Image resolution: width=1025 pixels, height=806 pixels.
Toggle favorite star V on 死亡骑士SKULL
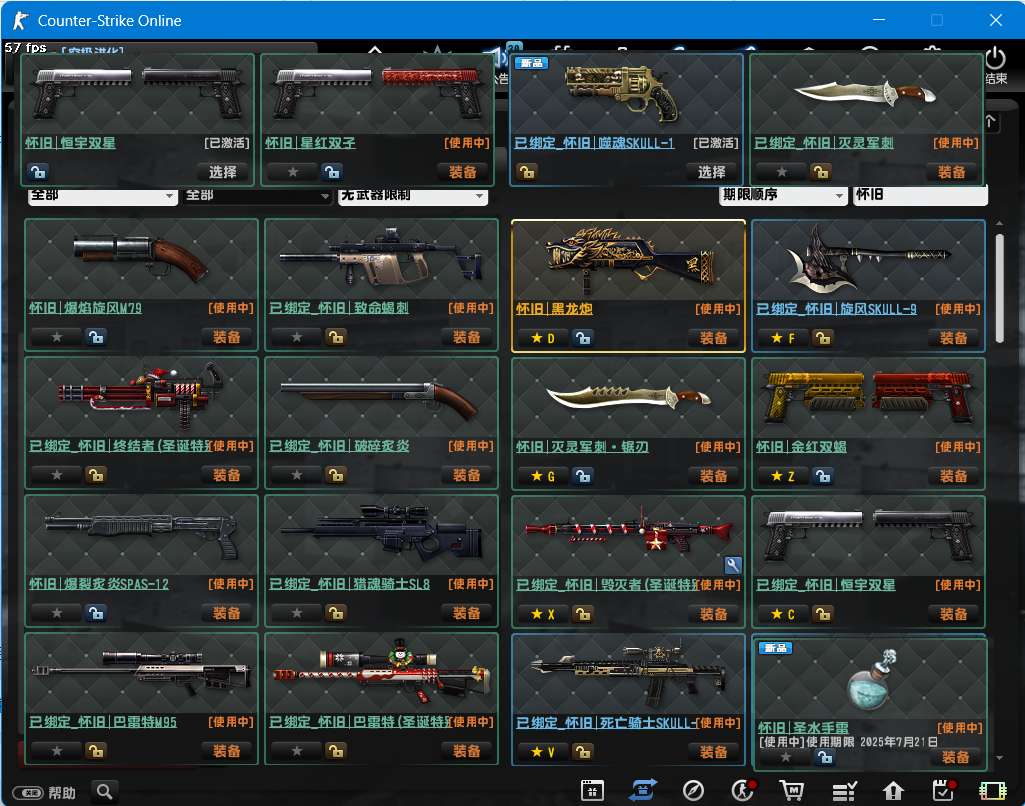coord(543,752)
